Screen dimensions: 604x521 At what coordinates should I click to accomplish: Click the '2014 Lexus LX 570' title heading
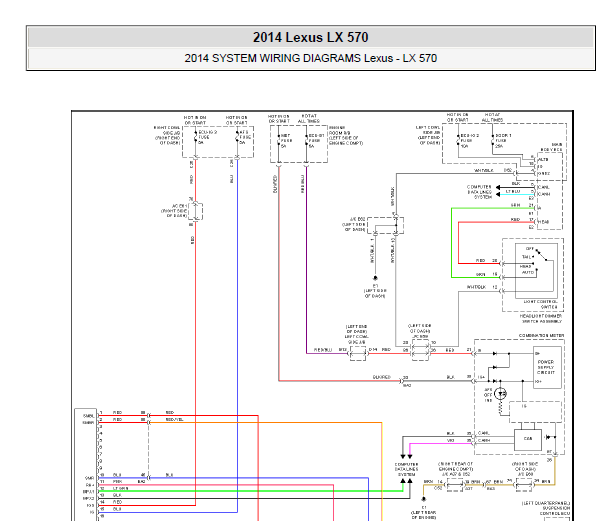[x=310, y=37]
